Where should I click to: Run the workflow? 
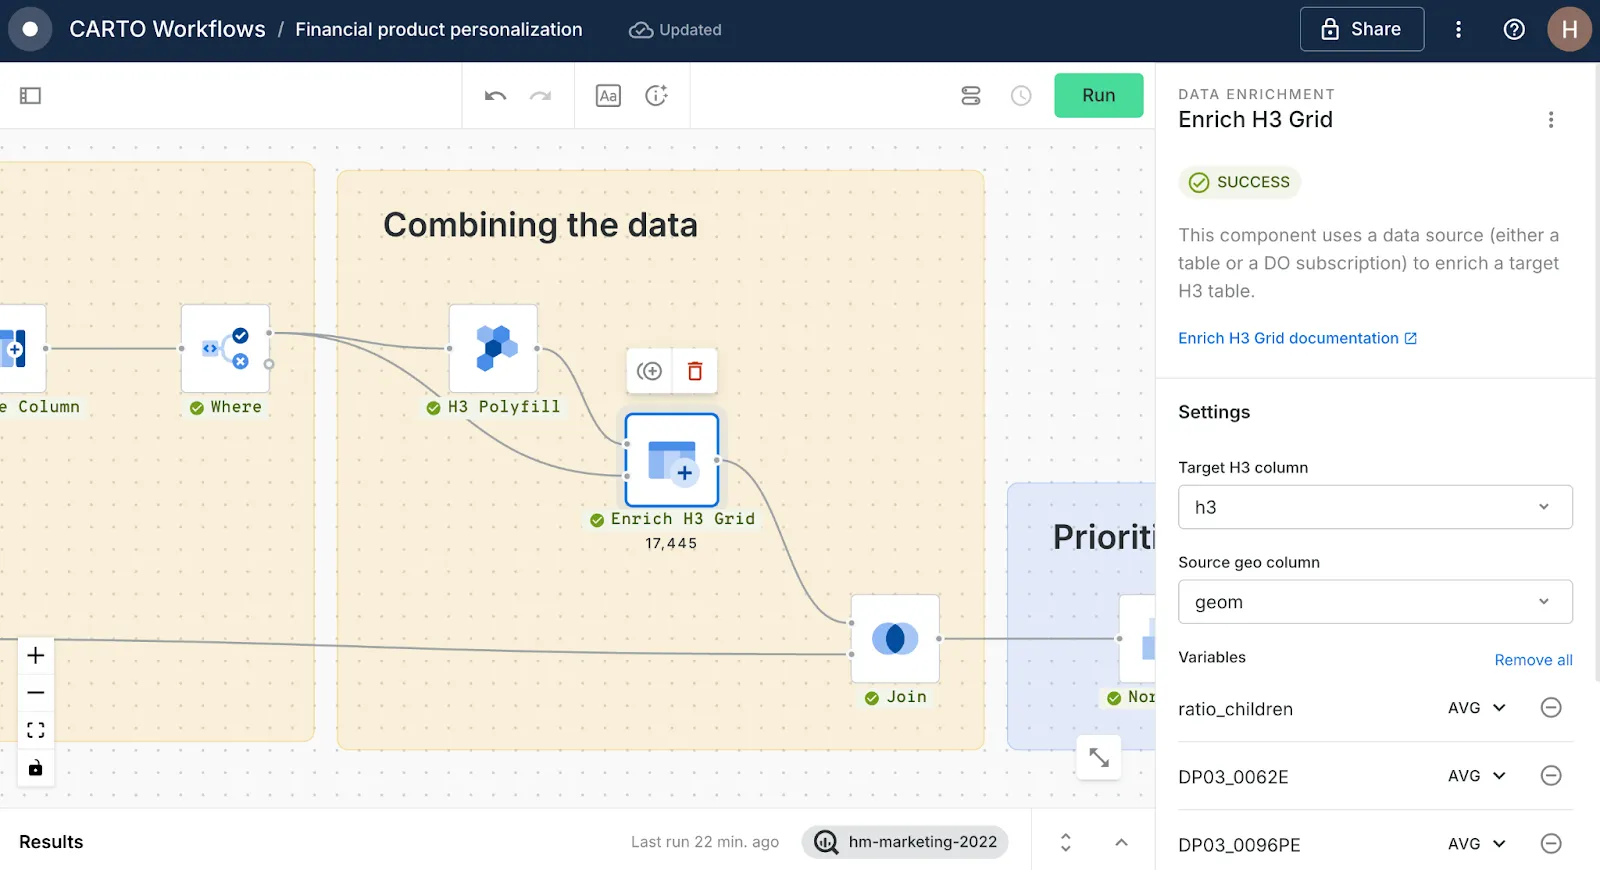1098,96
